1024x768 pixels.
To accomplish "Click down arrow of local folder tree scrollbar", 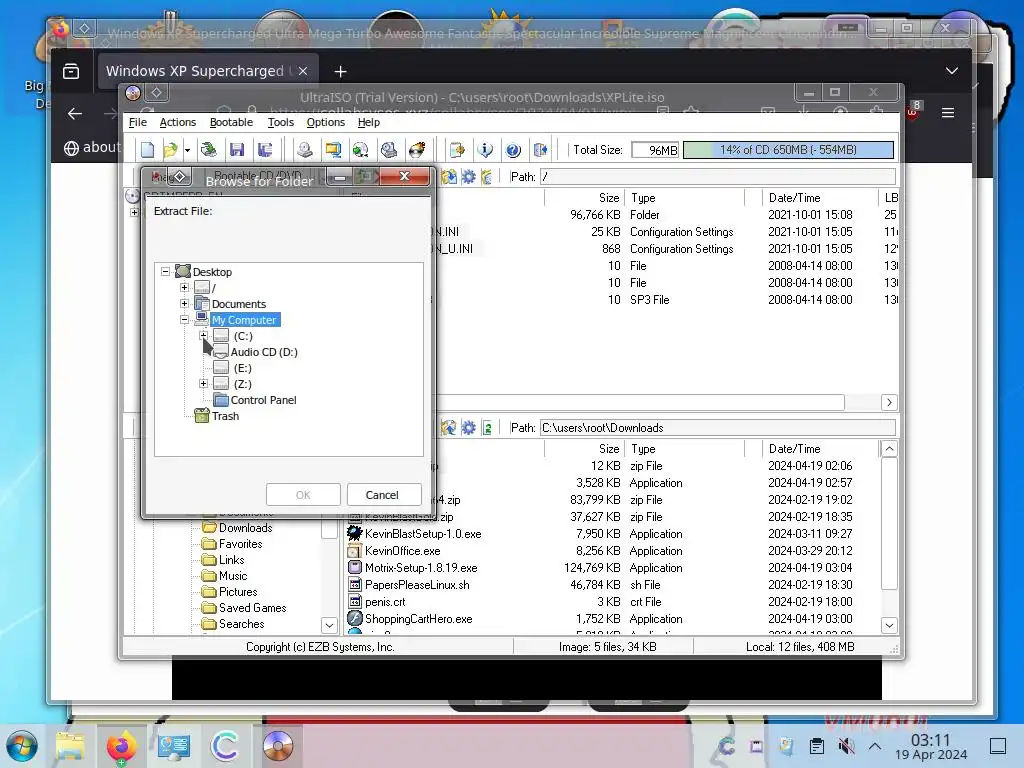I will coord(329,625).
